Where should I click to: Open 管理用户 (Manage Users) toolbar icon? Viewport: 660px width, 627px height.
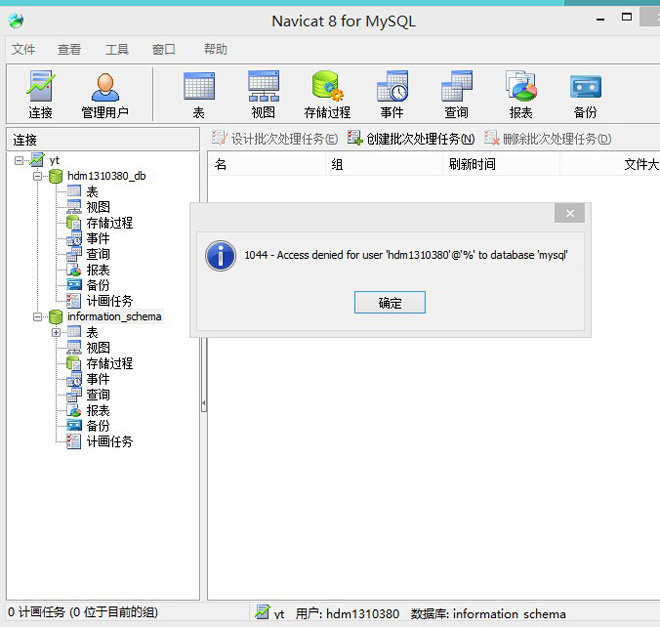pyautogui.click(x=105, y=95)
